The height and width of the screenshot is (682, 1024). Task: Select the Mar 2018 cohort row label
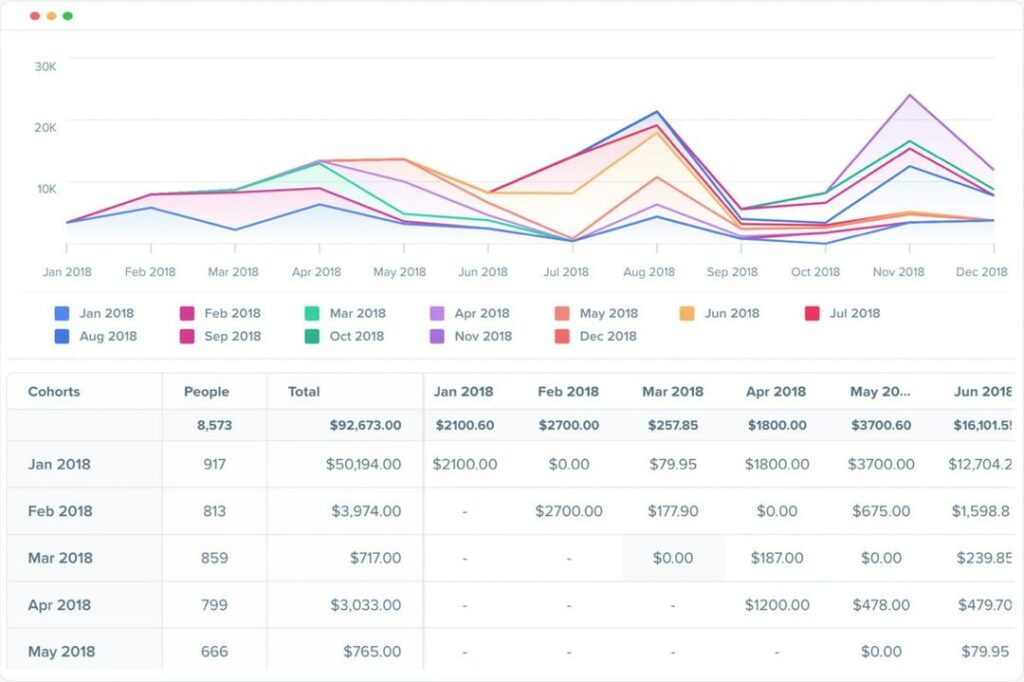60,559
